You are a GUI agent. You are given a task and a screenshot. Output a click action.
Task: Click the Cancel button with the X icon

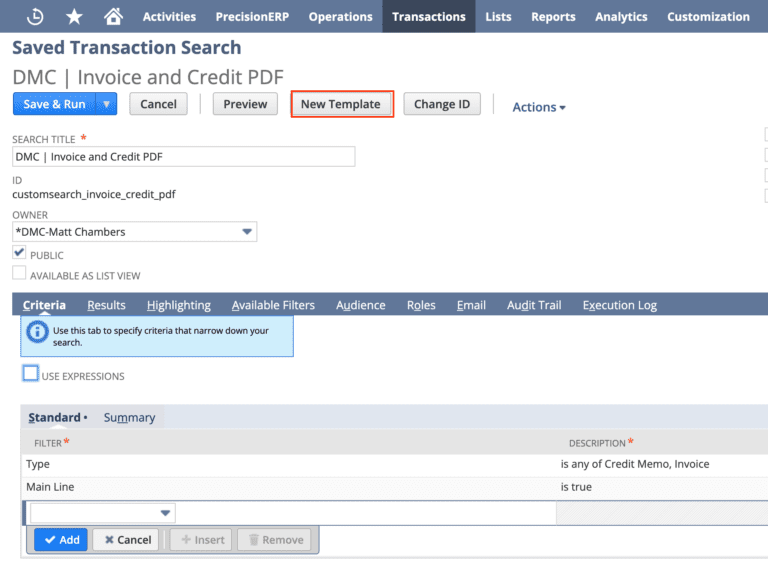[126, 540]
